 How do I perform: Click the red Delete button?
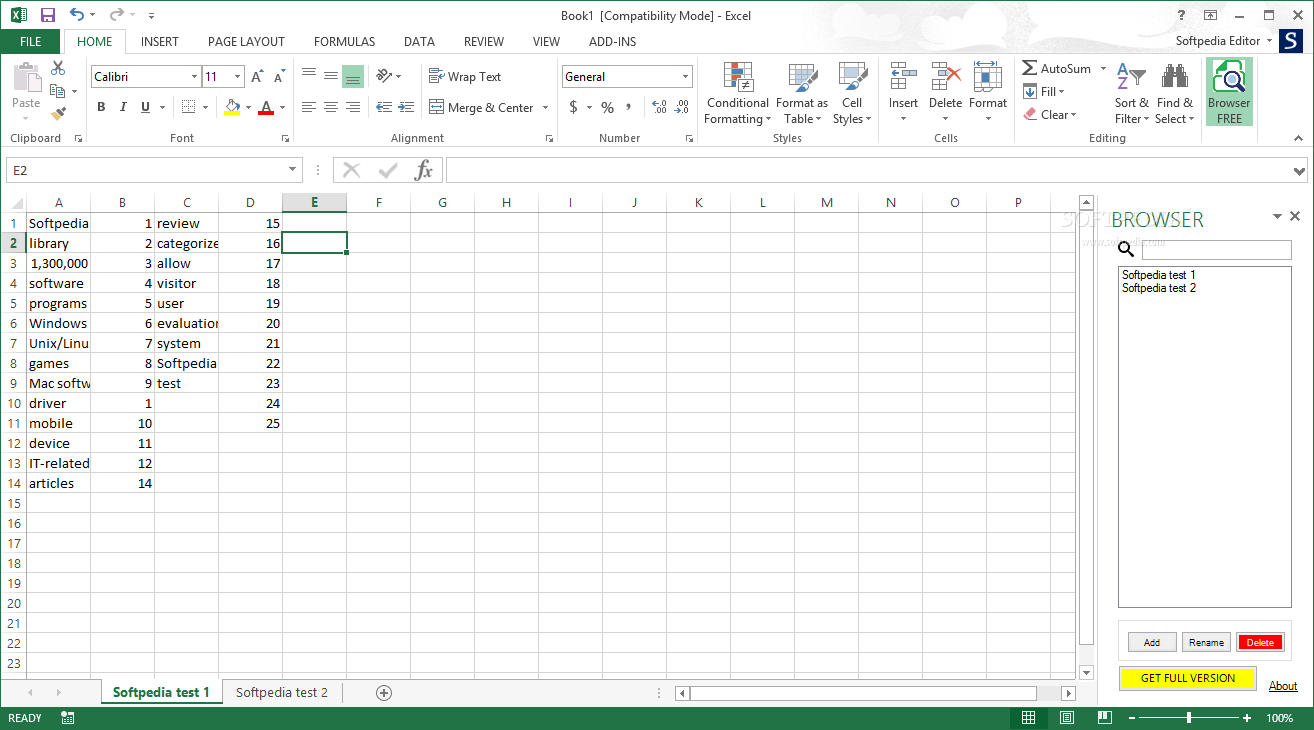point(1260,643)
